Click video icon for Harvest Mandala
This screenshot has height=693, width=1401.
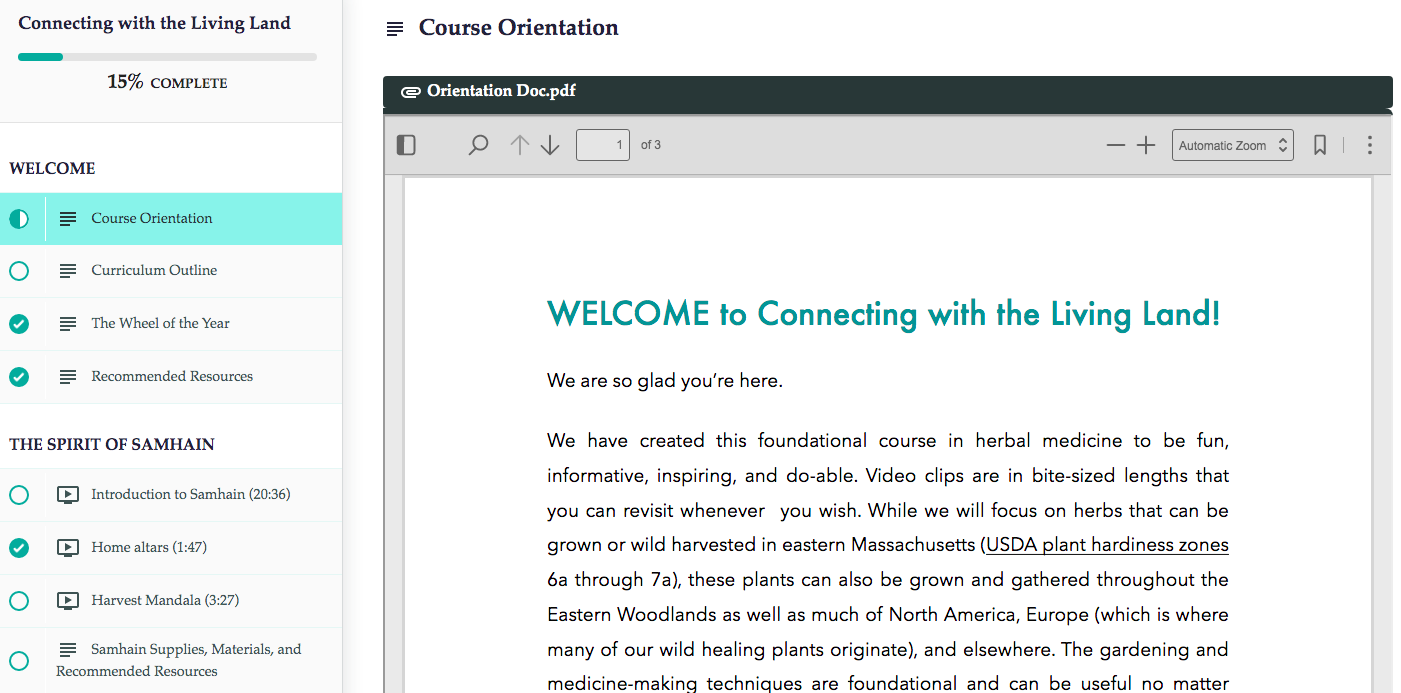67,601
